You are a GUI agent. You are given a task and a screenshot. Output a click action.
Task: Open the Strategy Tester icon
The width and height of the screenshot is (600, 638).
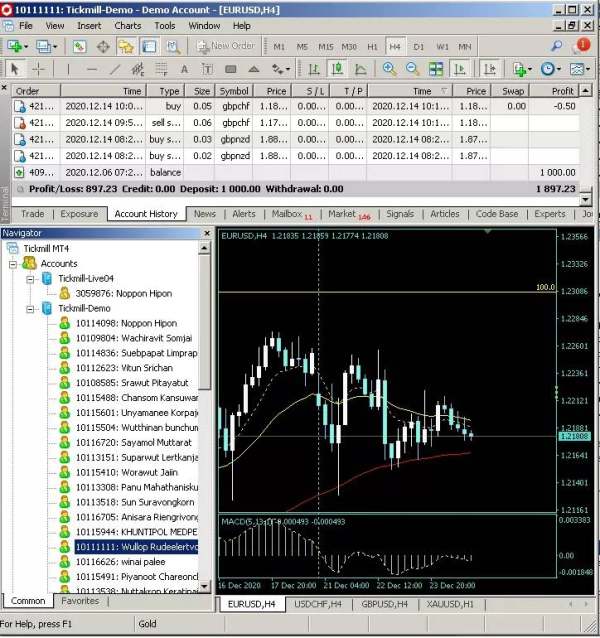coord(173,47)
